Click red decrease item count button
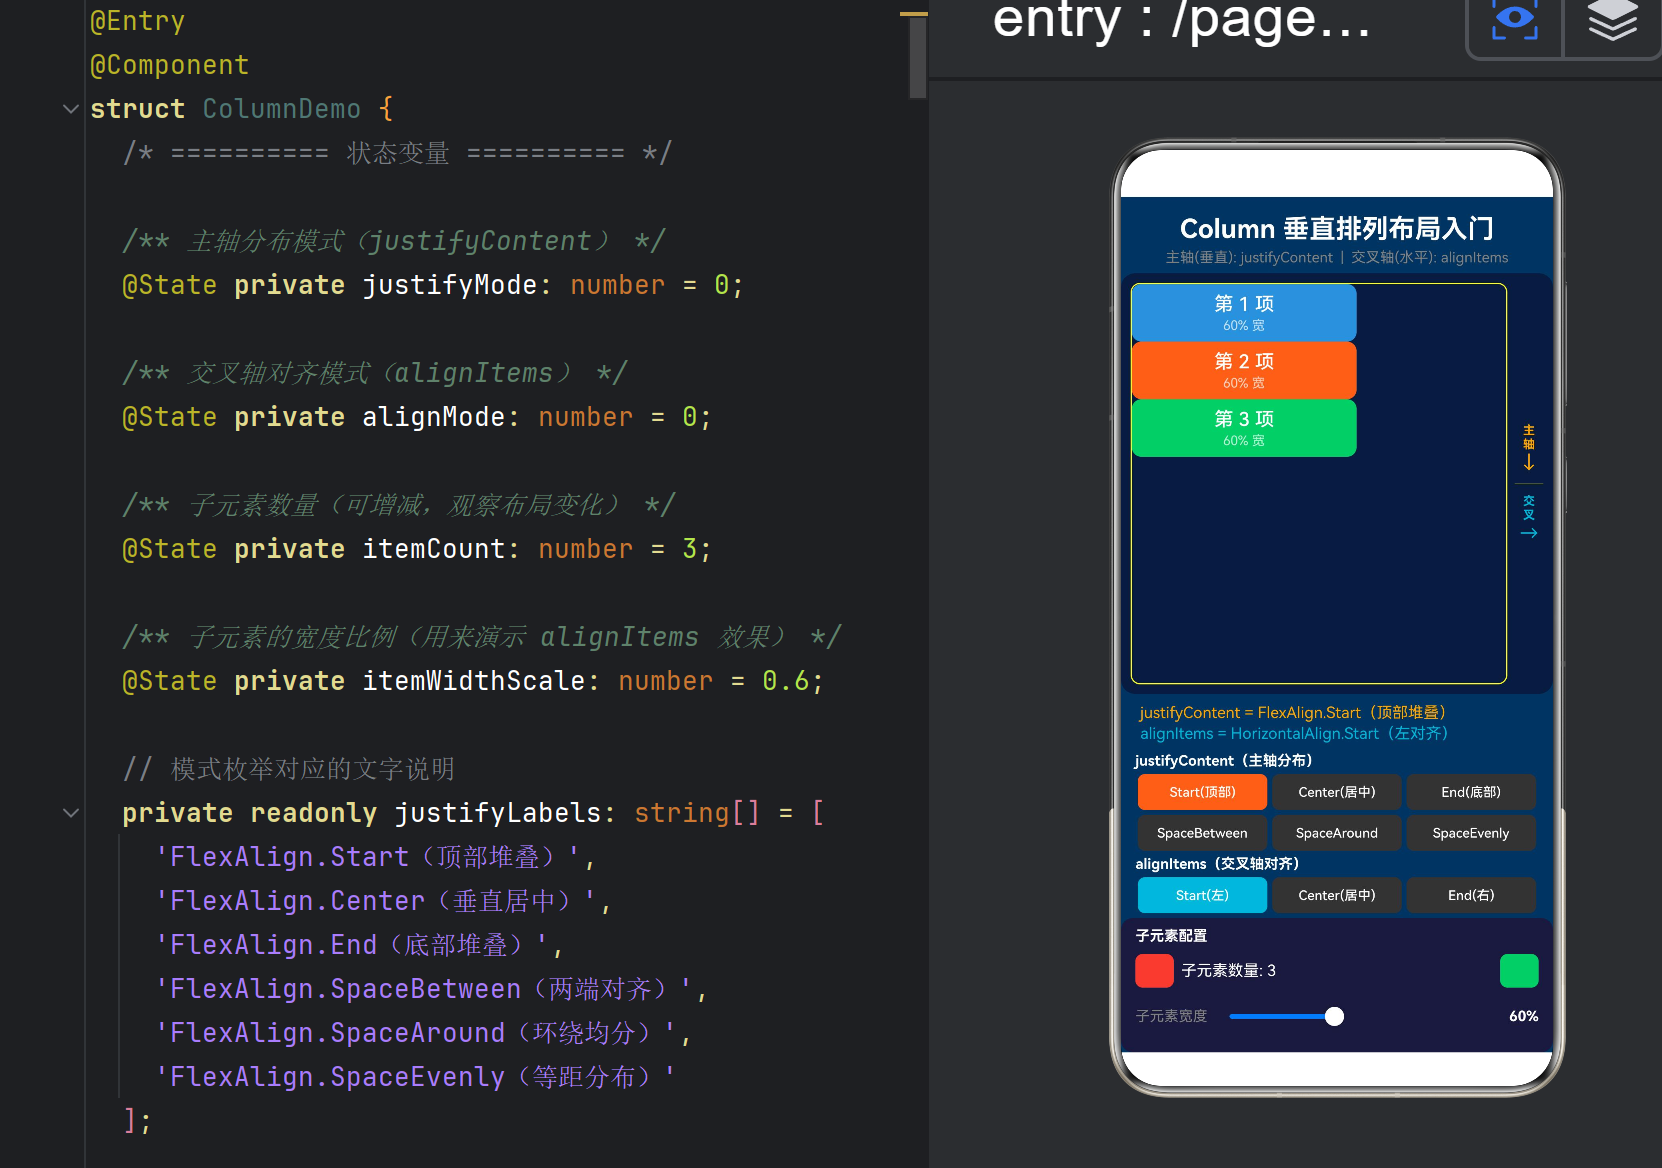The image size is (1662, 1168). tap(1154, 970)
